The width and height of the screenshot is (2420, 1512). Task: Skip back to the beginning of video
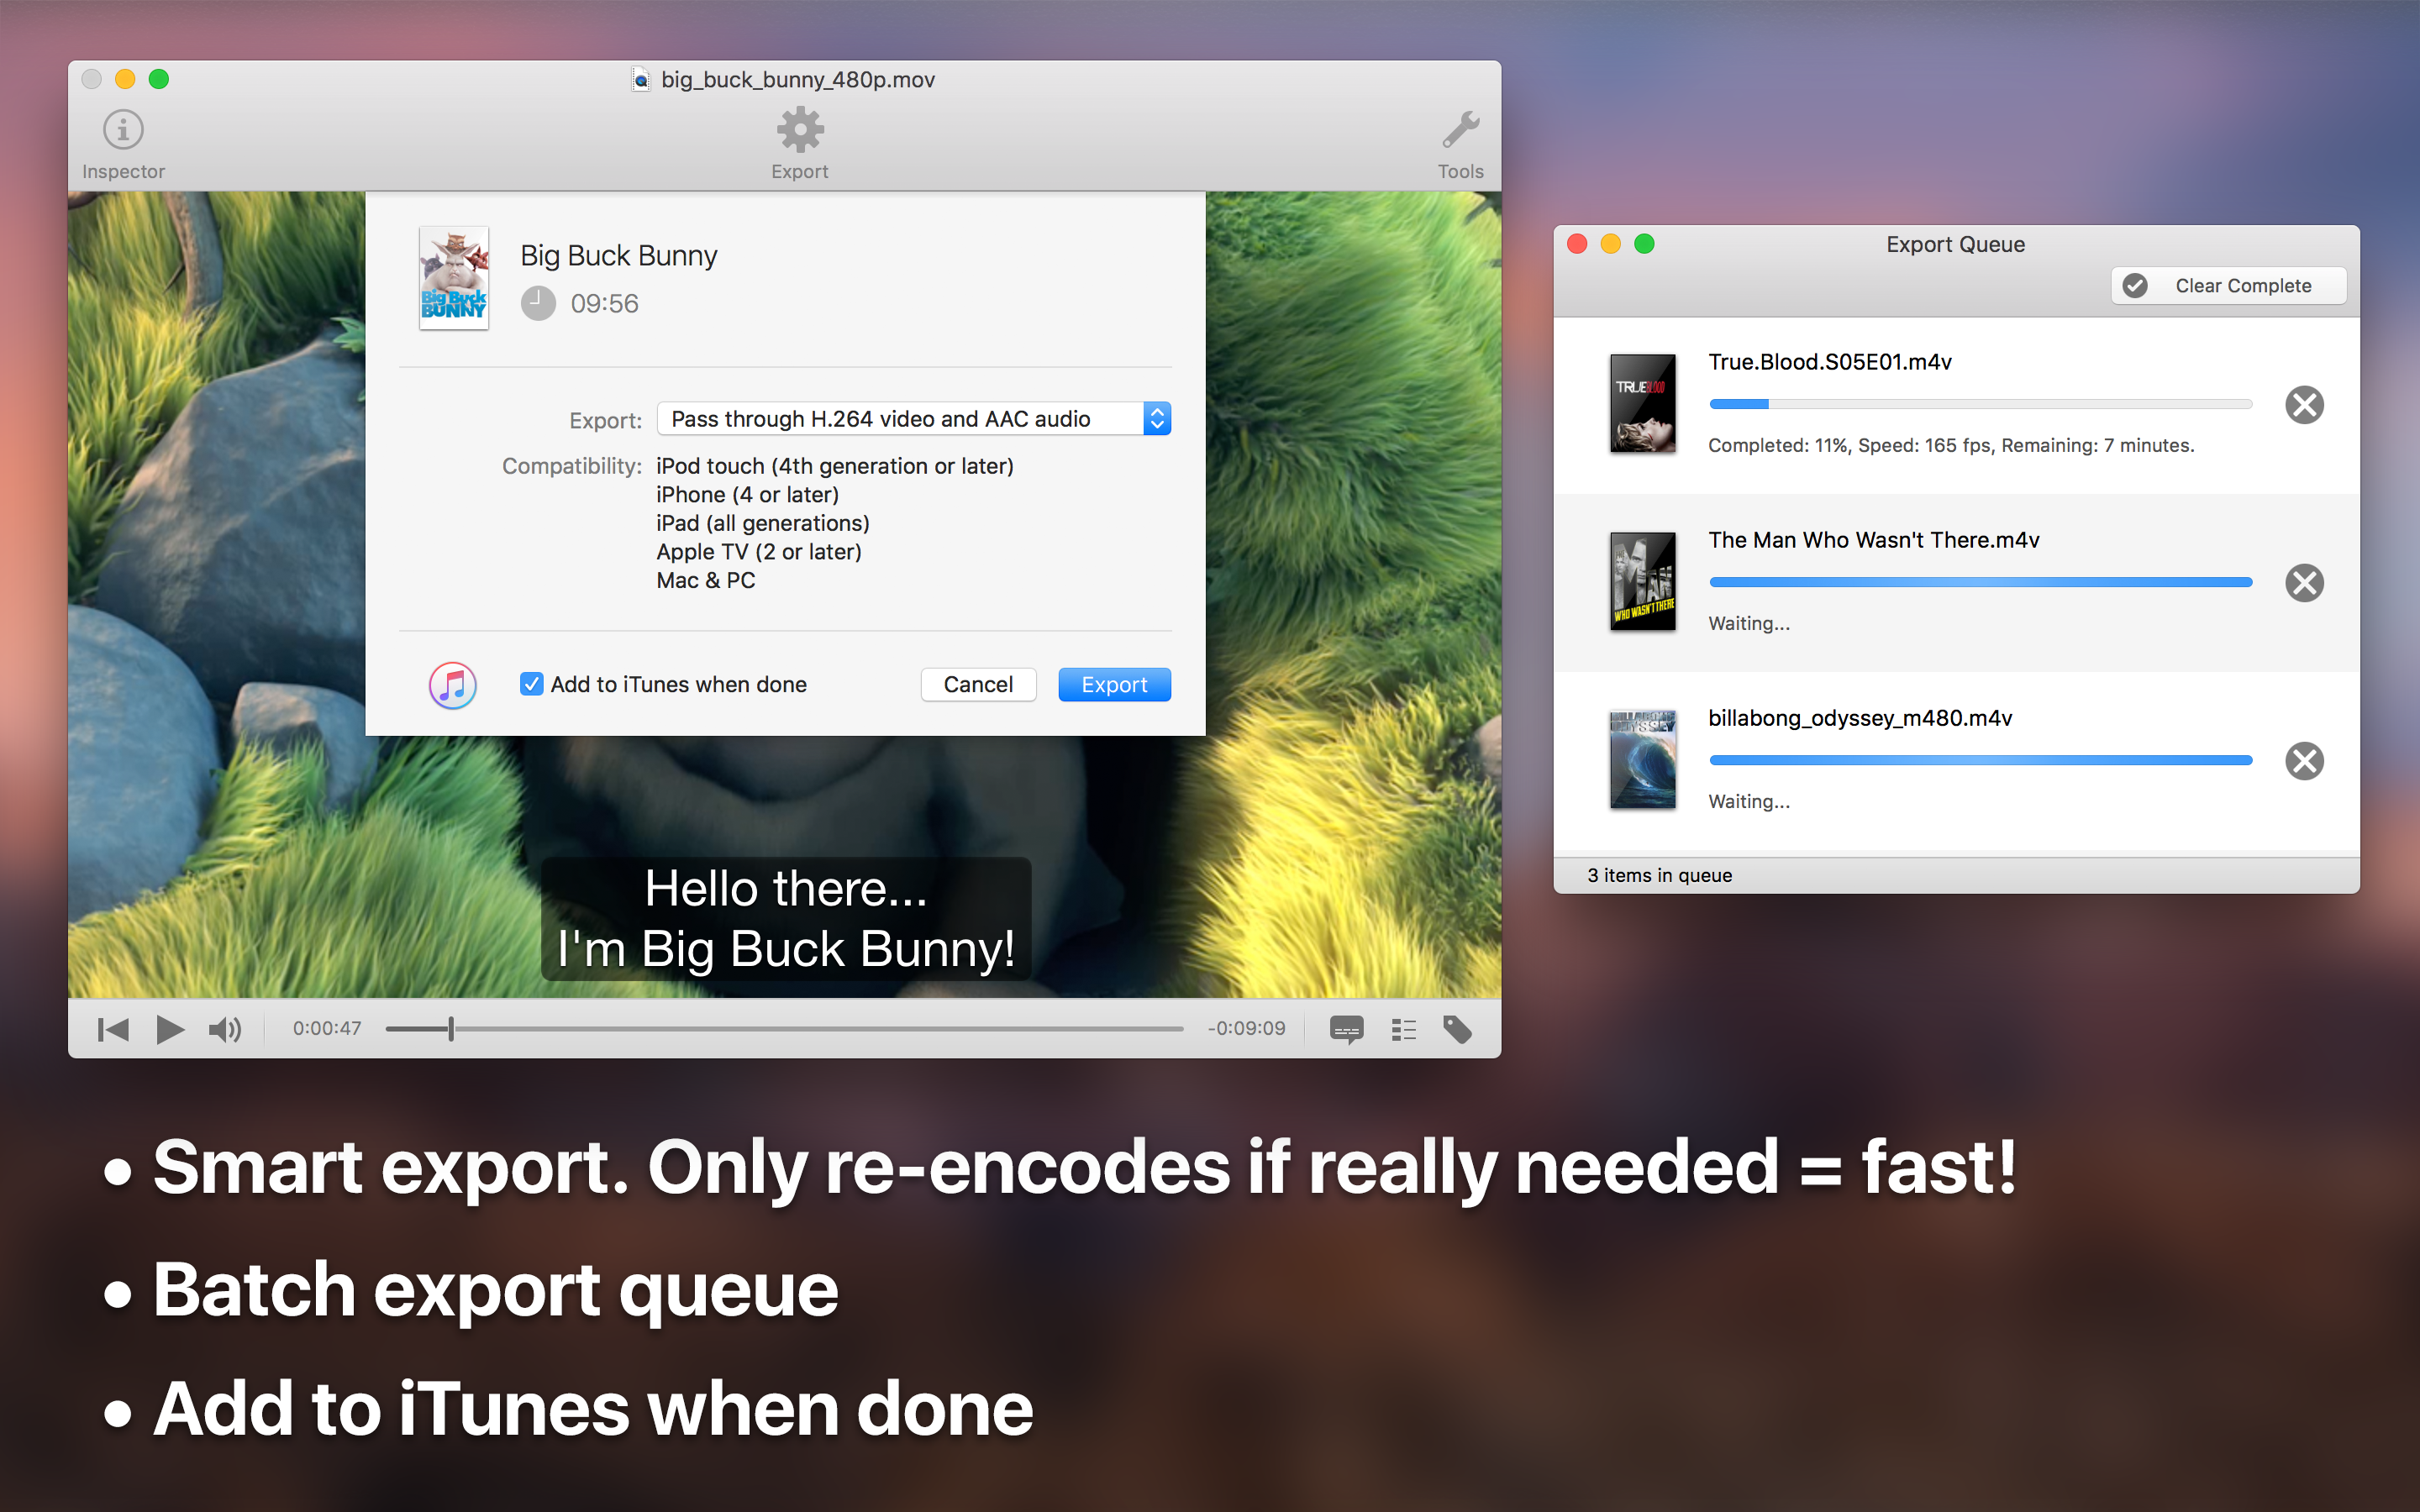tap(113, 1029)
